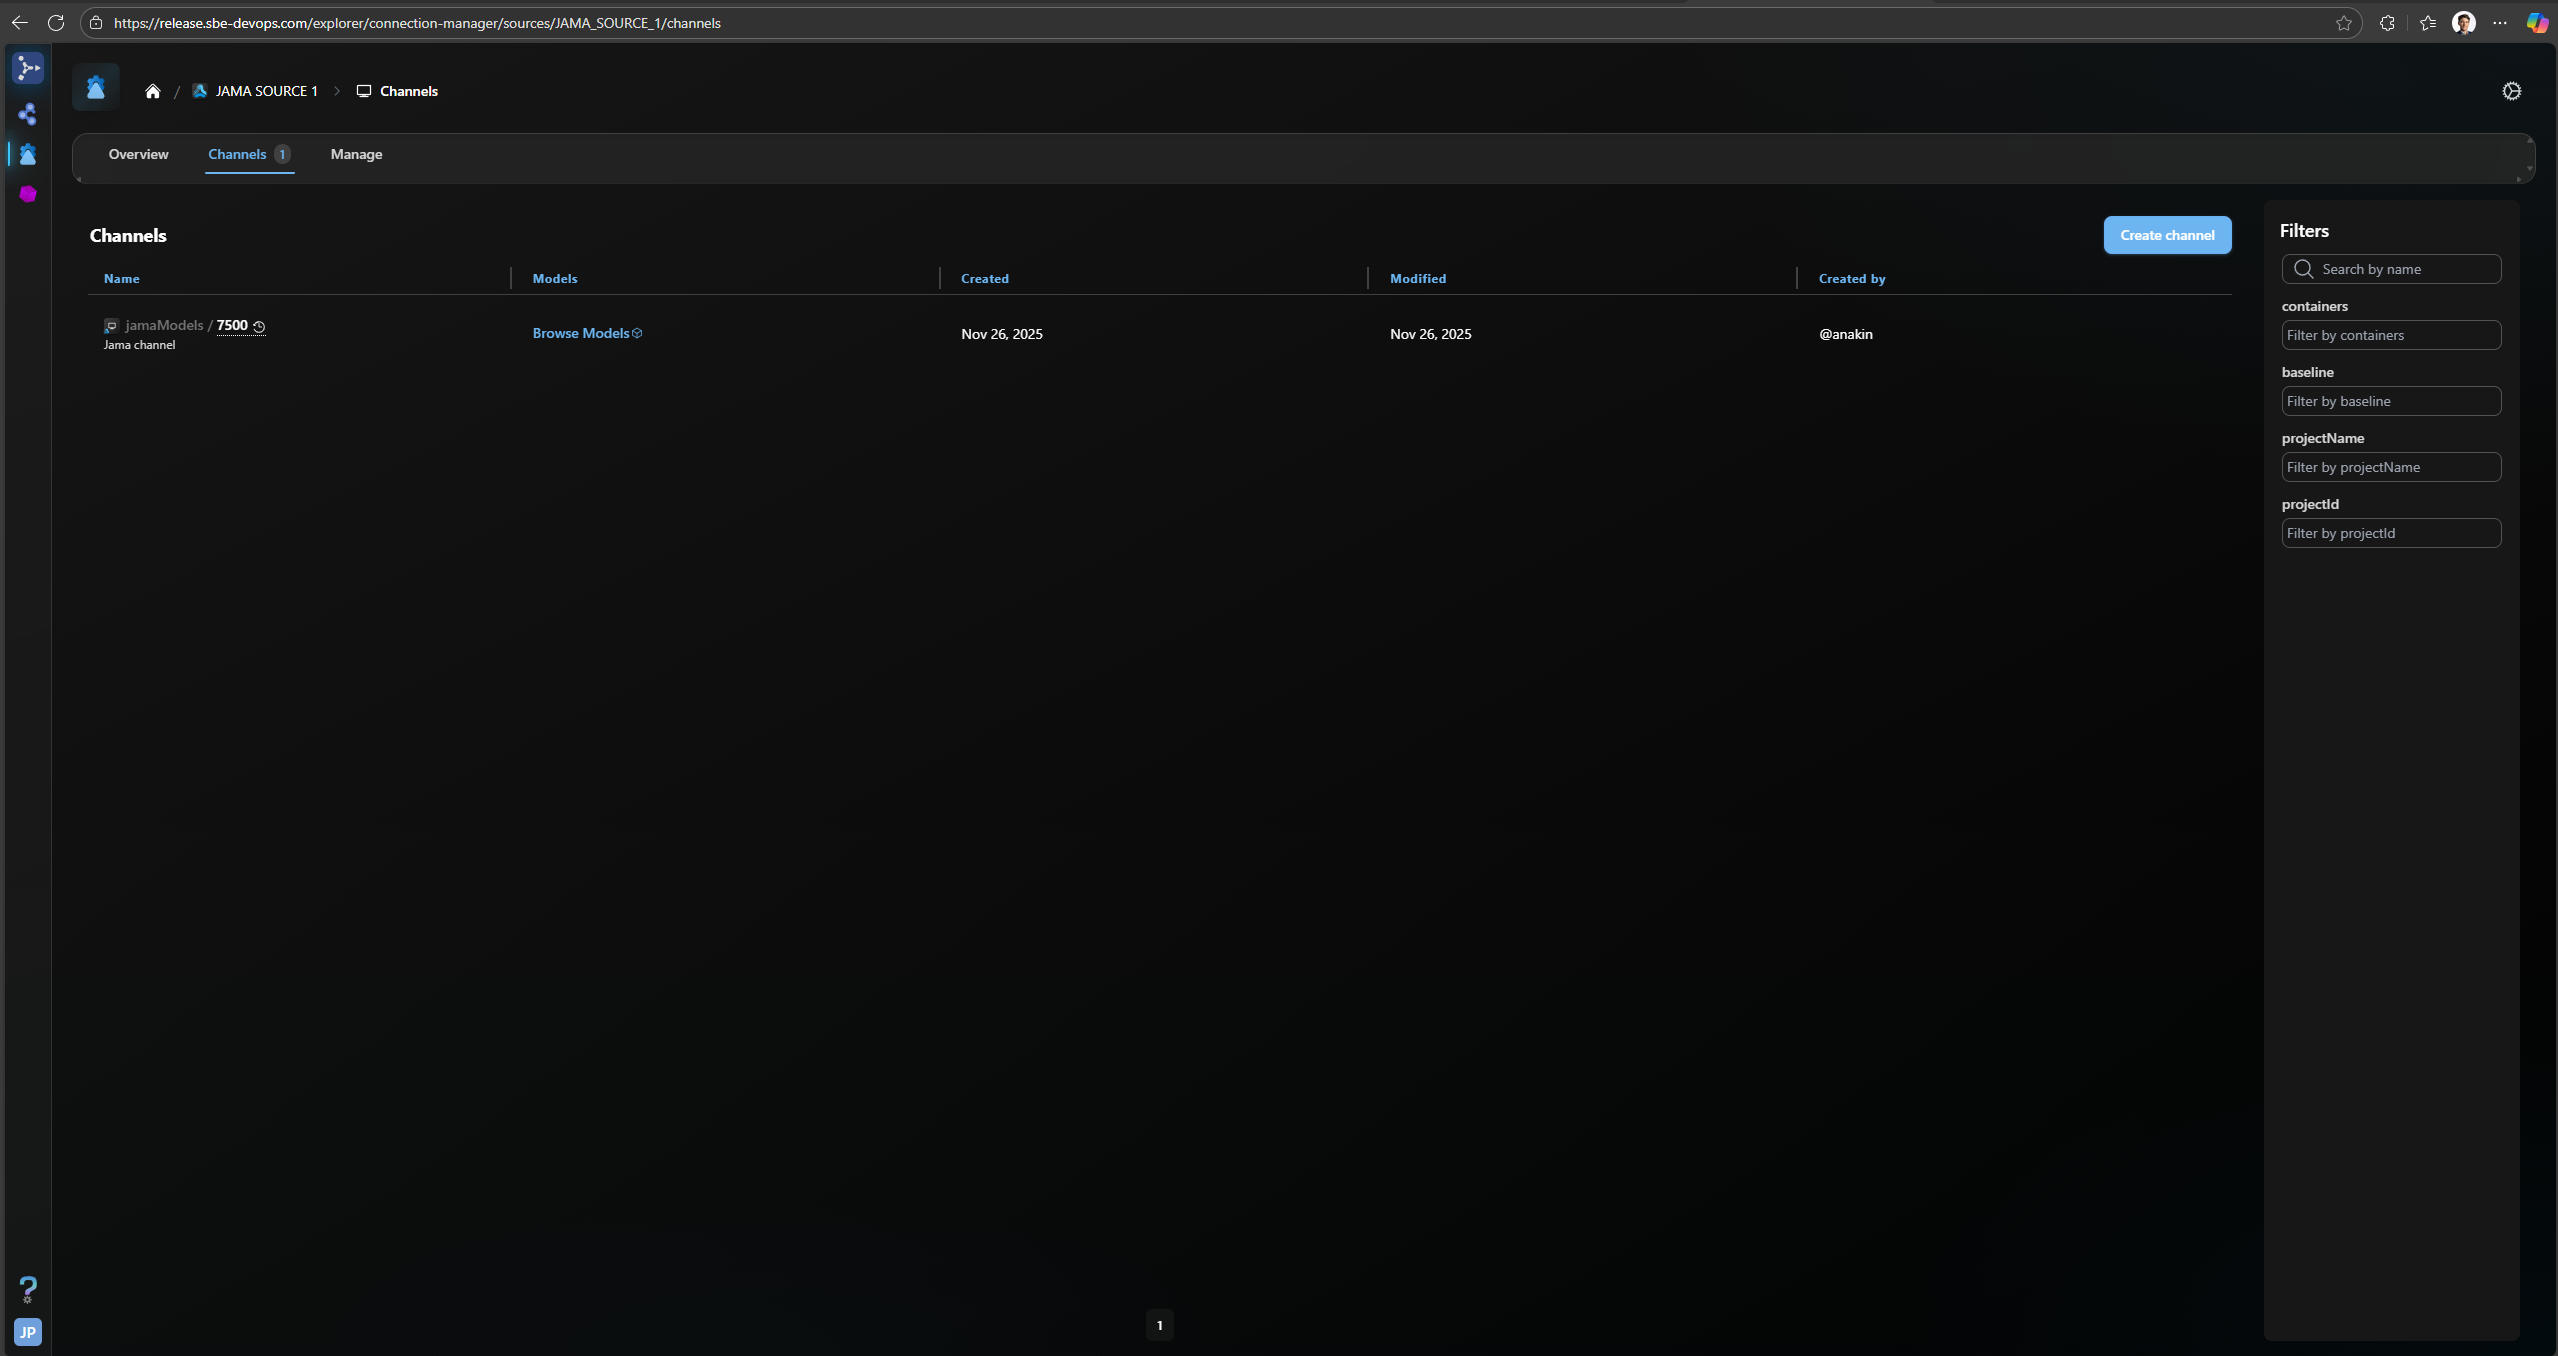Click the history clock icon beside 7500
The image size is (2558, 1356).
coord(259,326)
